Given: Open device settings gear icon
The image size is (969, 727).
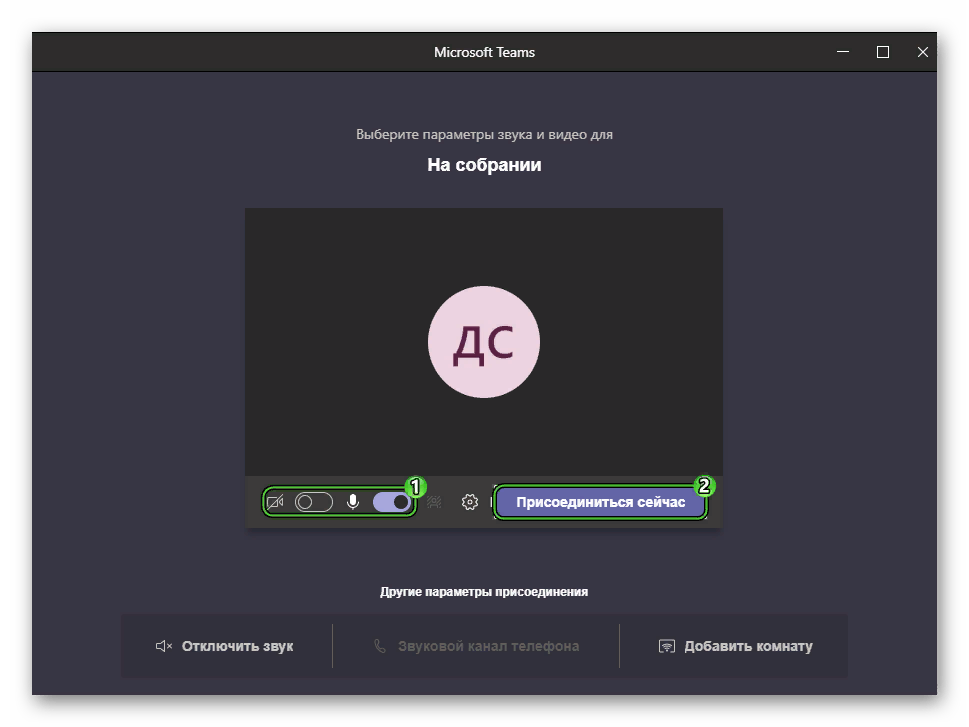Looking at the screenshot, I should (x=470, y=502).
